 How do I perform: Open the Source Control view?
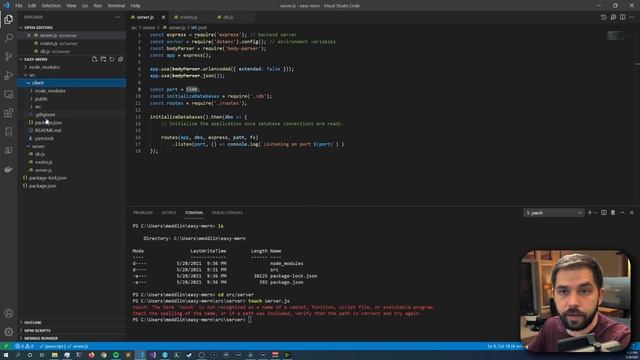tap(9, 57)
